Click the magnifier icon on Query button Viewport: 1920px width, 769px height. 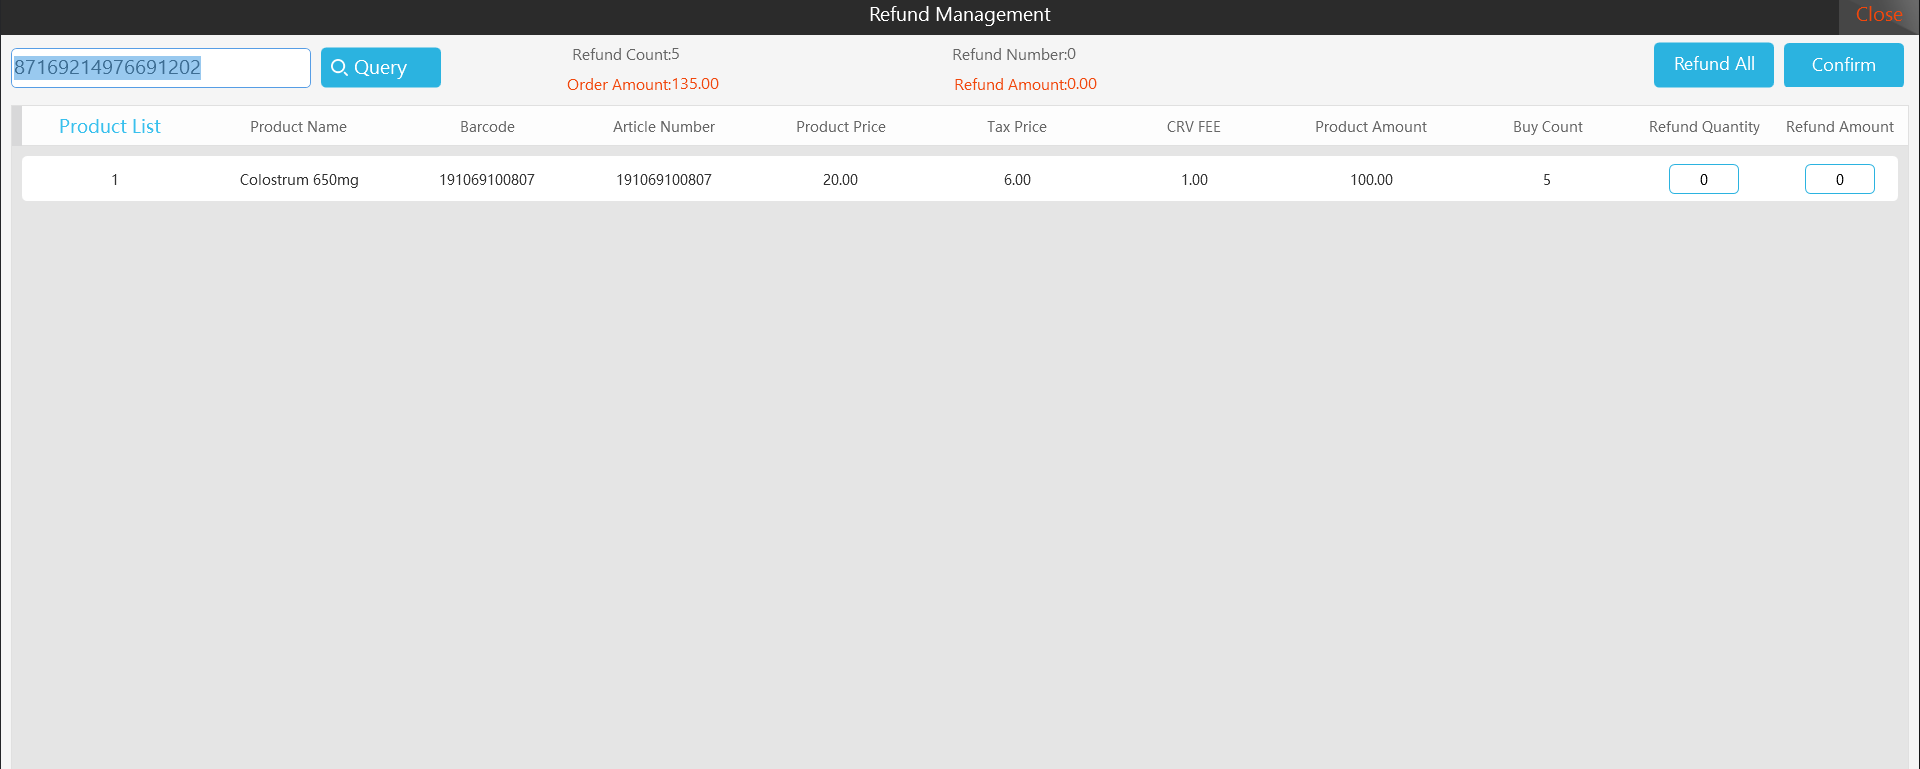(339, 67)
